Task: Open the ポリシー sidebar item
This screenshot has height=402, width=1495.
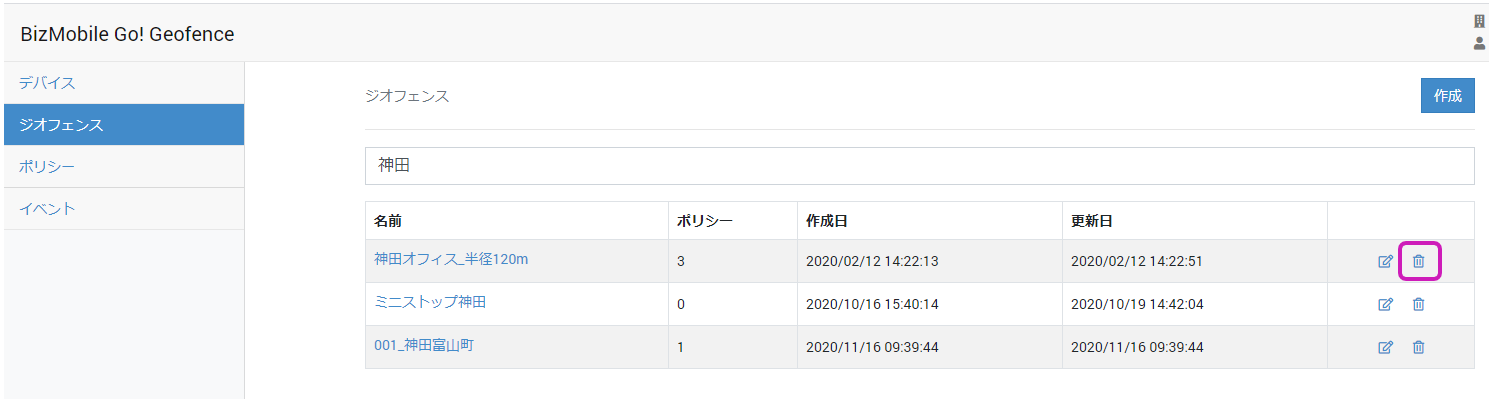Action: (x=47, y=167)
